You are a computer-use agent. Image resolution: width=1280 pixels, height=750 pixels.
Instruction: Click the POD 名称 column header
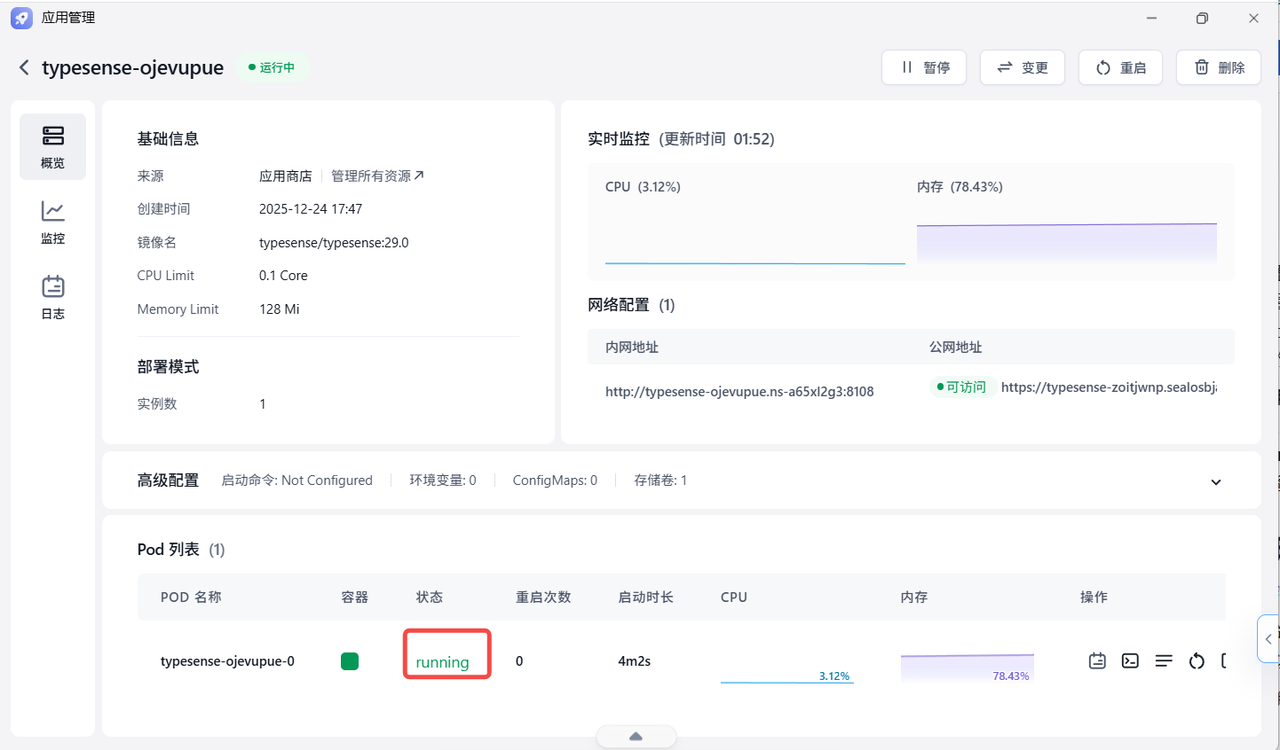[x=191, y=597]
